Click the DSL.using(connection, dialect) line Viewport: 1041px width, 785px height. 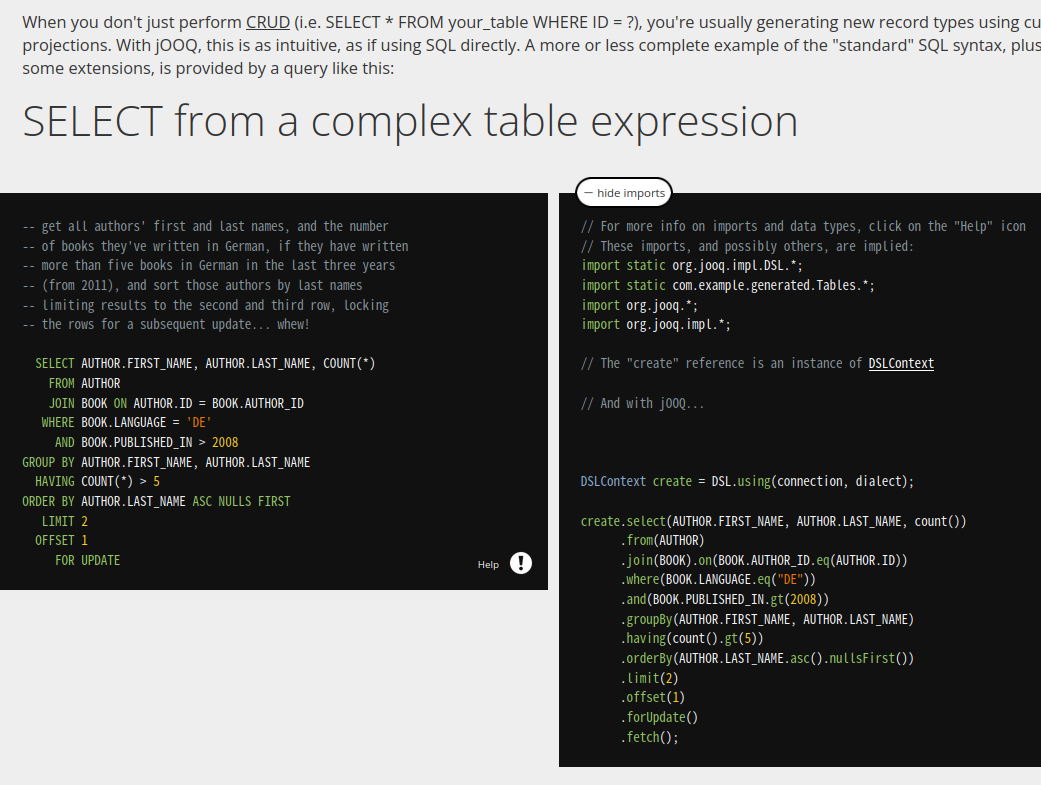point(747,481)
